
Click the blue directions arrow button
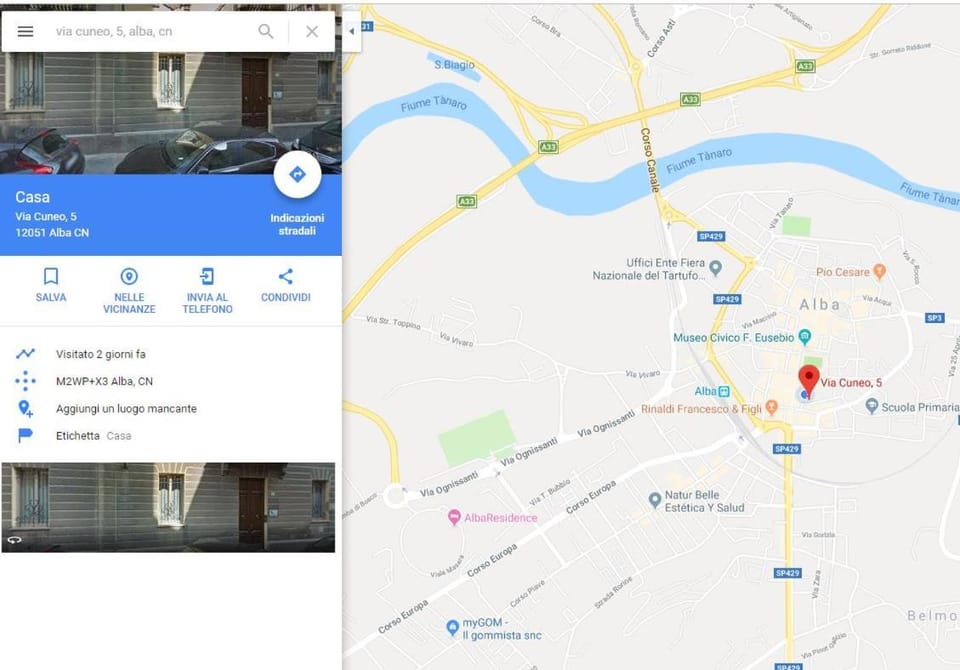[297, 175]
